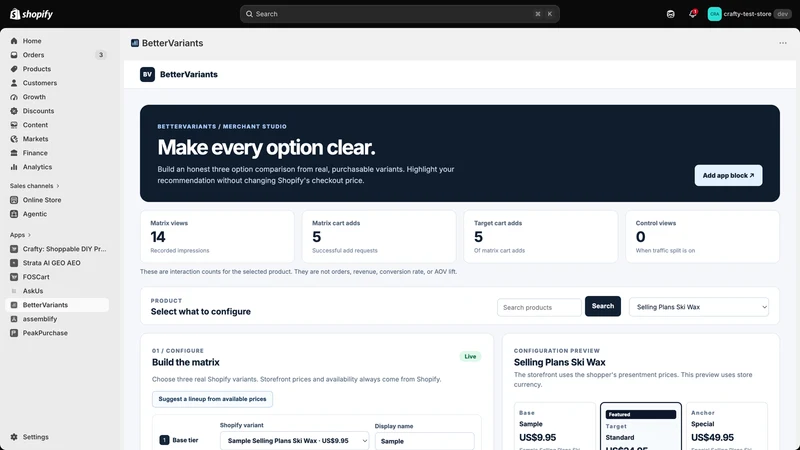Image resolution: width=800 pixels, height=450 pixels.
Task: Click the Target cart adds card
Action: (540, 237)
